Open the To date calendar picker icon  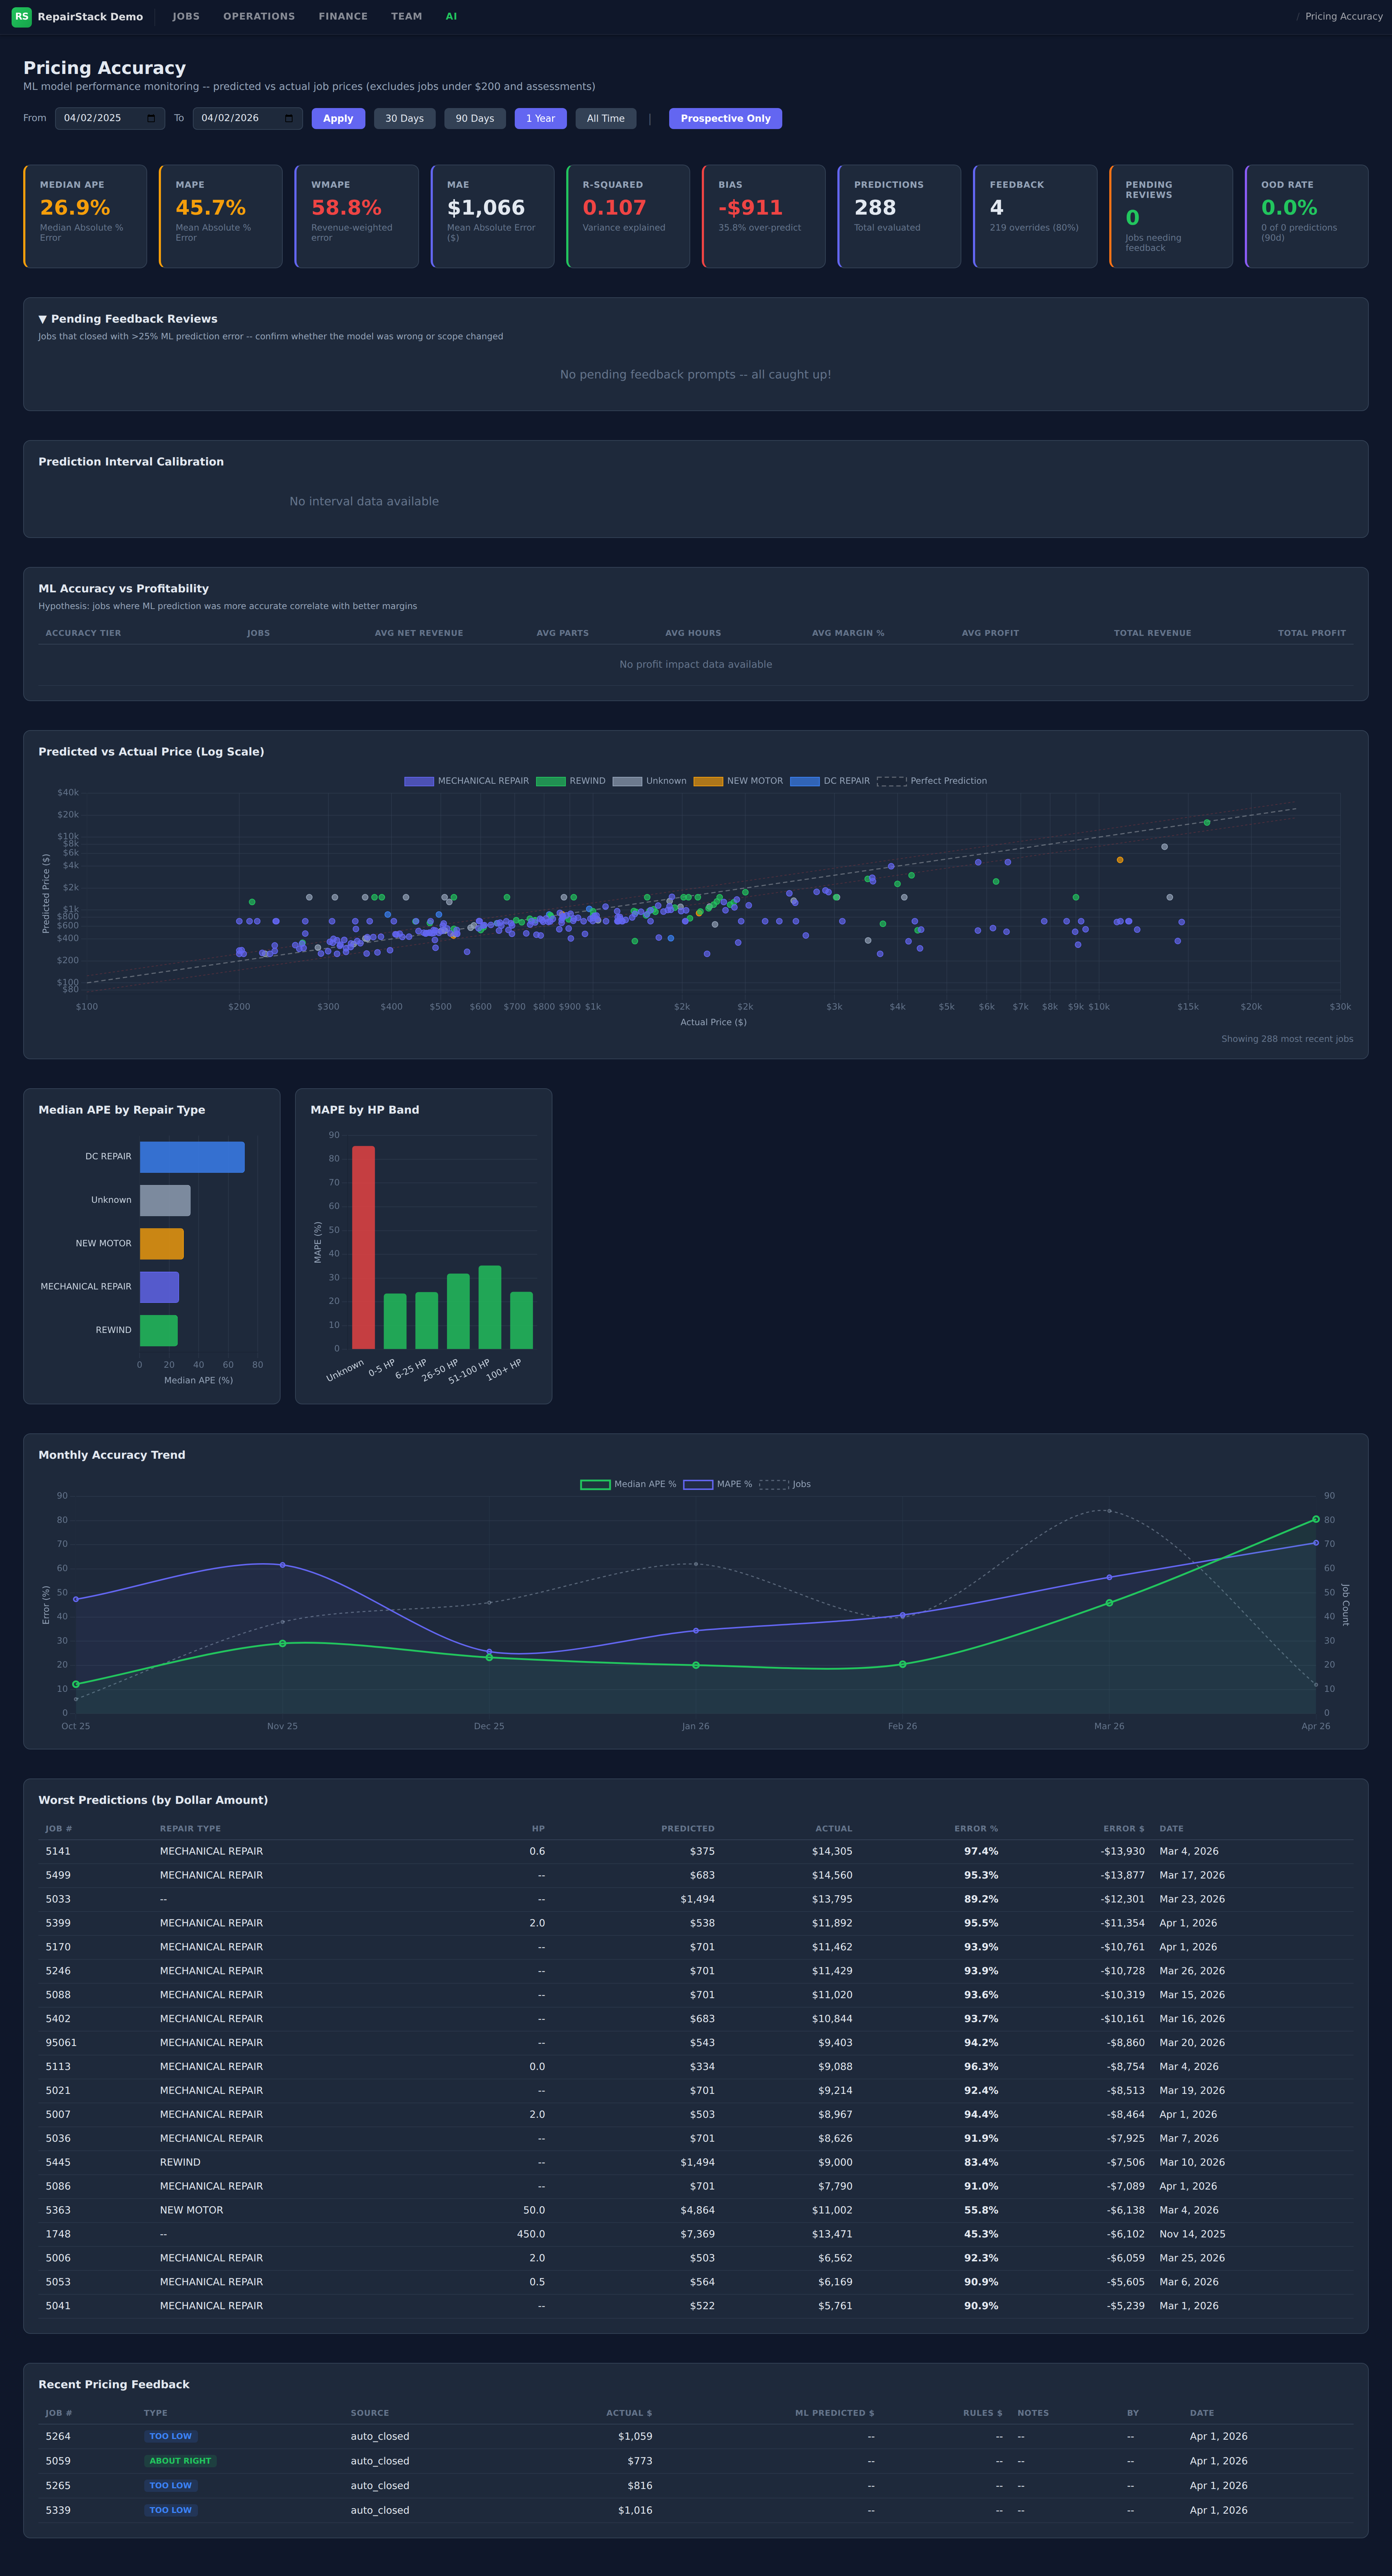pyautogui.click(x=289, y=119)
